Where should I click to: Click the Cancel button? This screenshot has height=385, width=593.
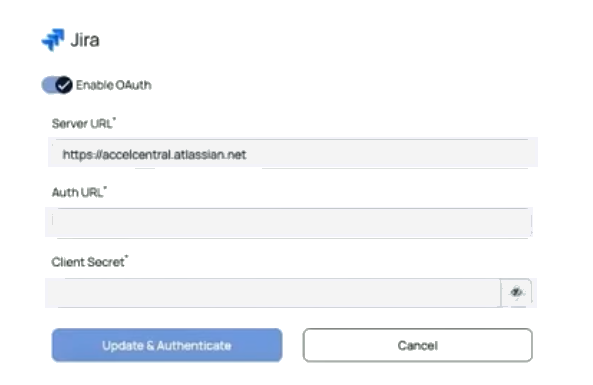point(418,345)
